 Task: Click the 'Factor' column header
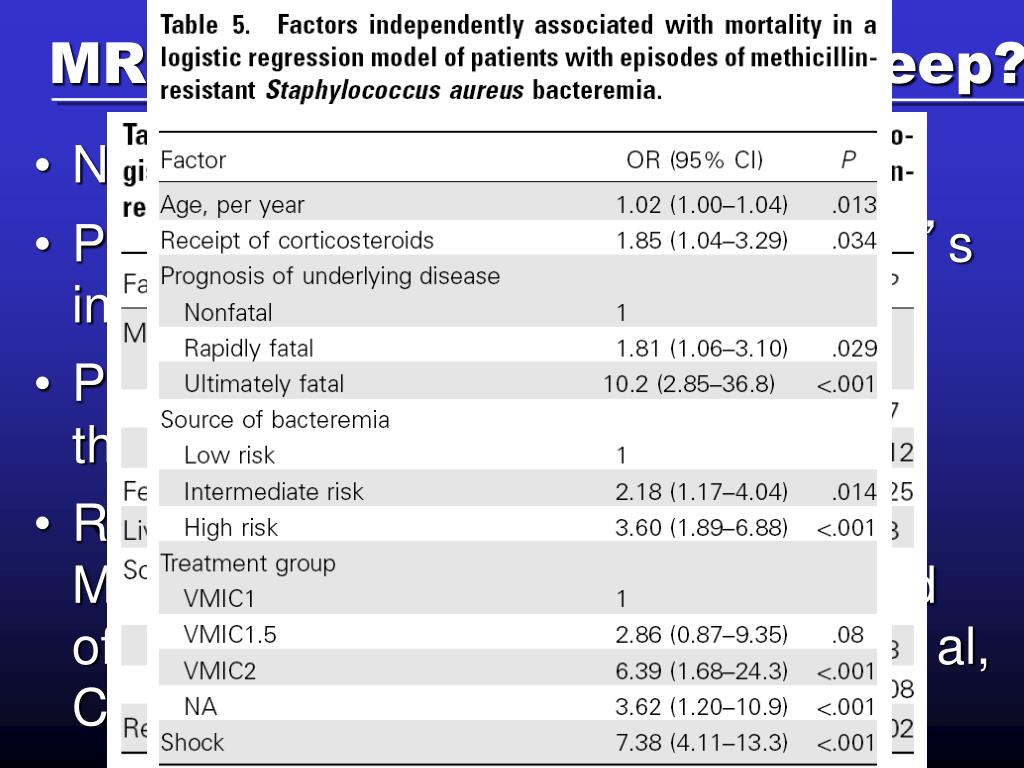(193, 160)
